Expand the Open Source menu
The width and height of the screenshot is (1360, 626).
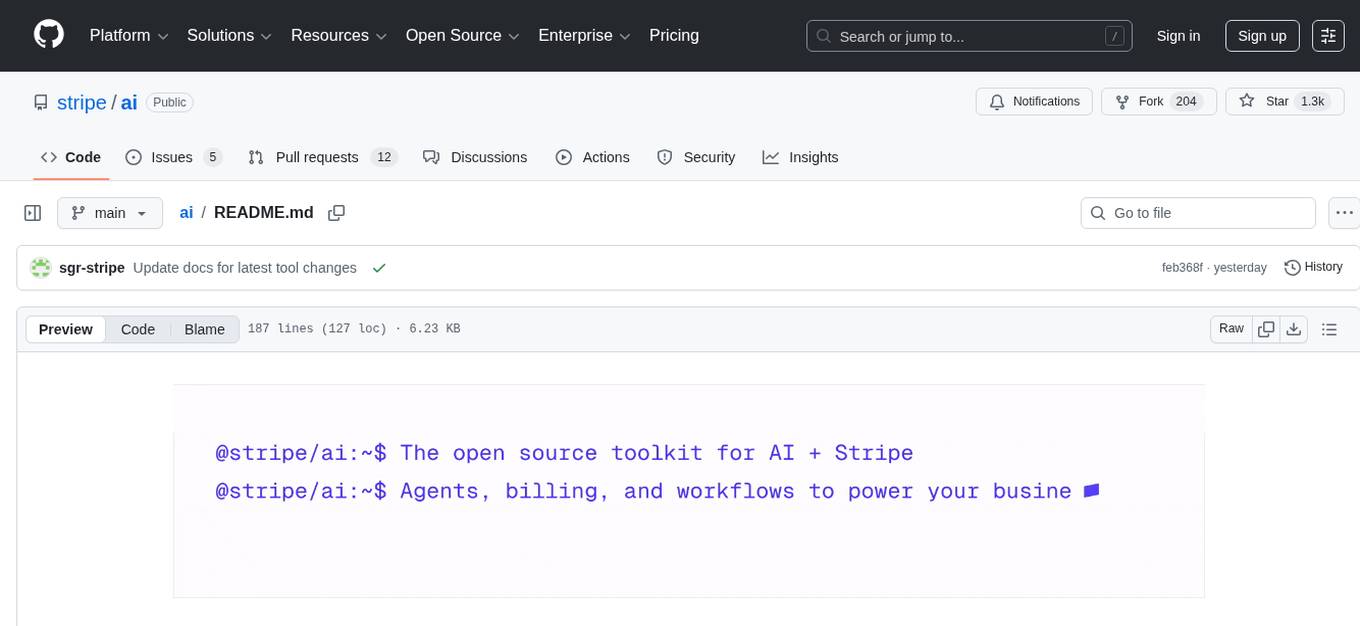tap(462, 36)
